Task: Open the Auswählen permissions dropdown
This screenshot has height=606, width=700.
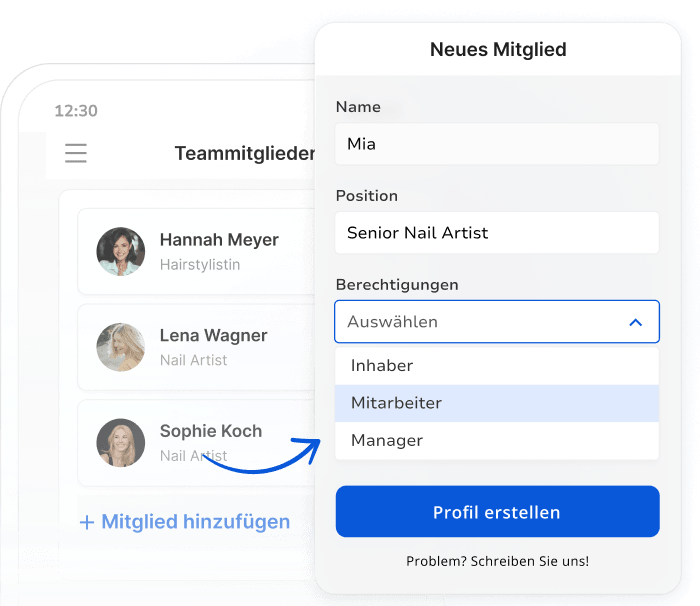Action: click(497, 322)
